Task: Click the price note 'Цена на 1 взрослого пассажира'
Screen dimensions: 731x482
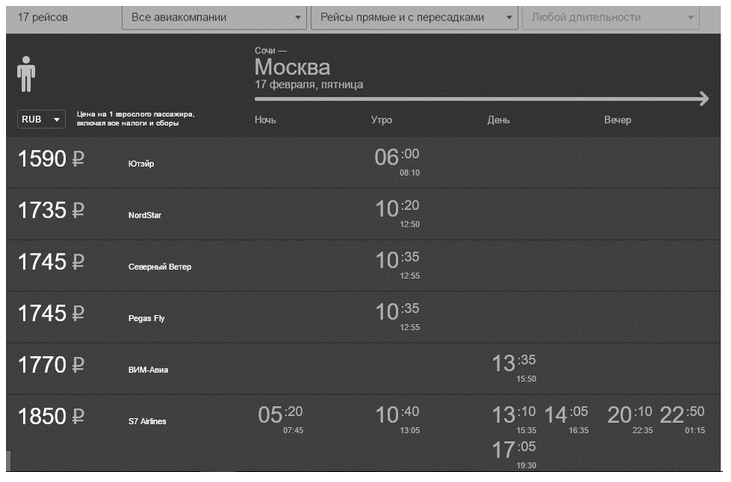Action: click(135, 114)
